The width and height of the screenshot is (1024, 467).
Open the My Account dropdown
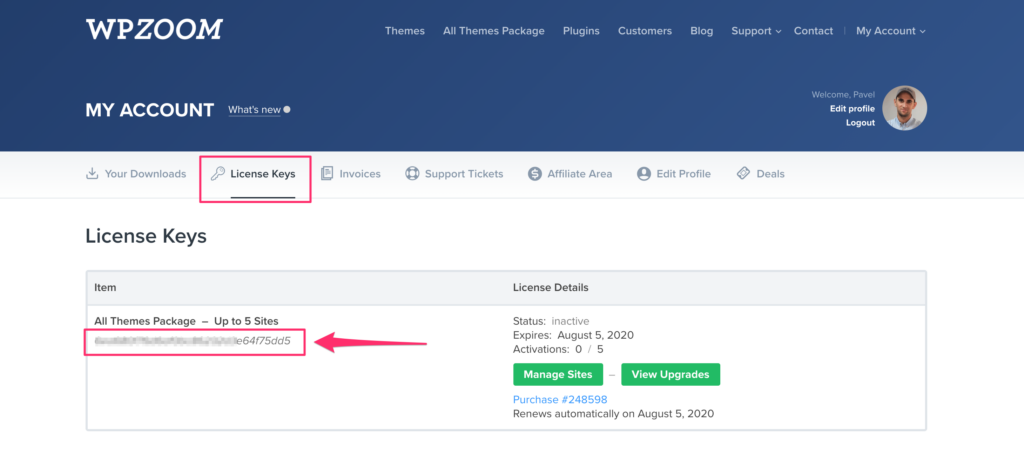tap(890, 31)
